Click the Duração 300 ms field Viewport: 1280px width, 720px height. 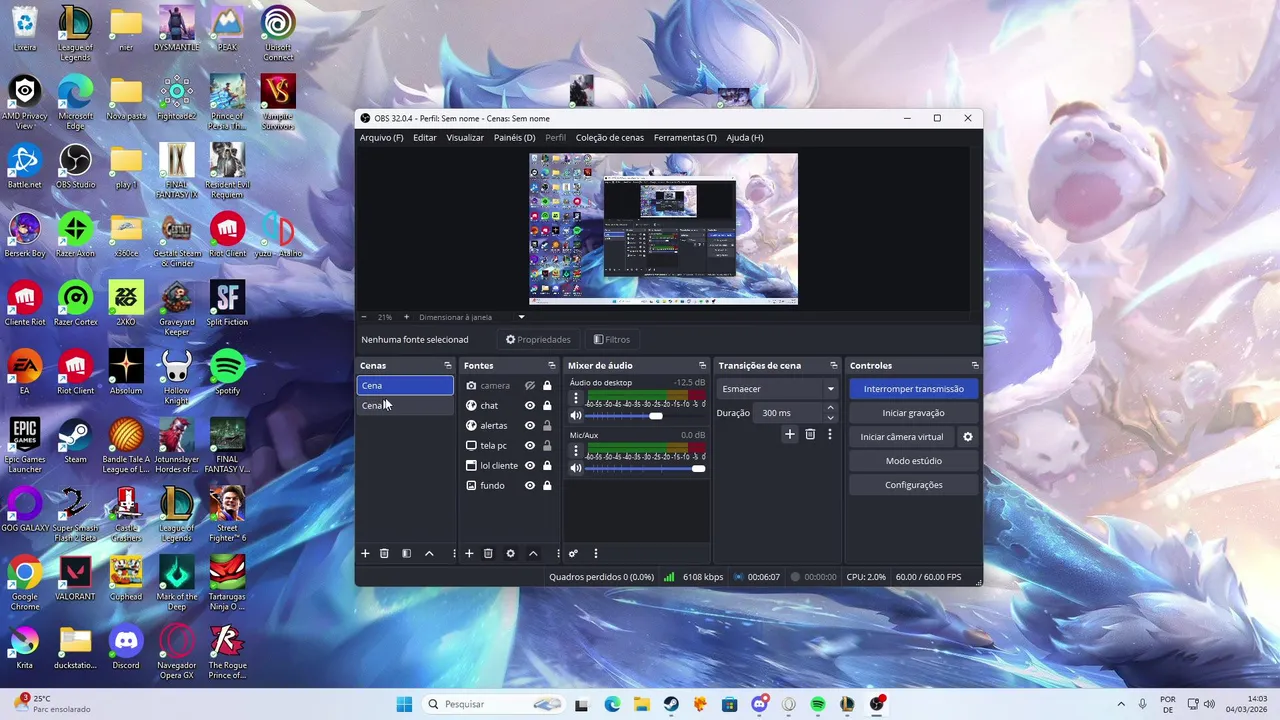[x=788, y=413]
